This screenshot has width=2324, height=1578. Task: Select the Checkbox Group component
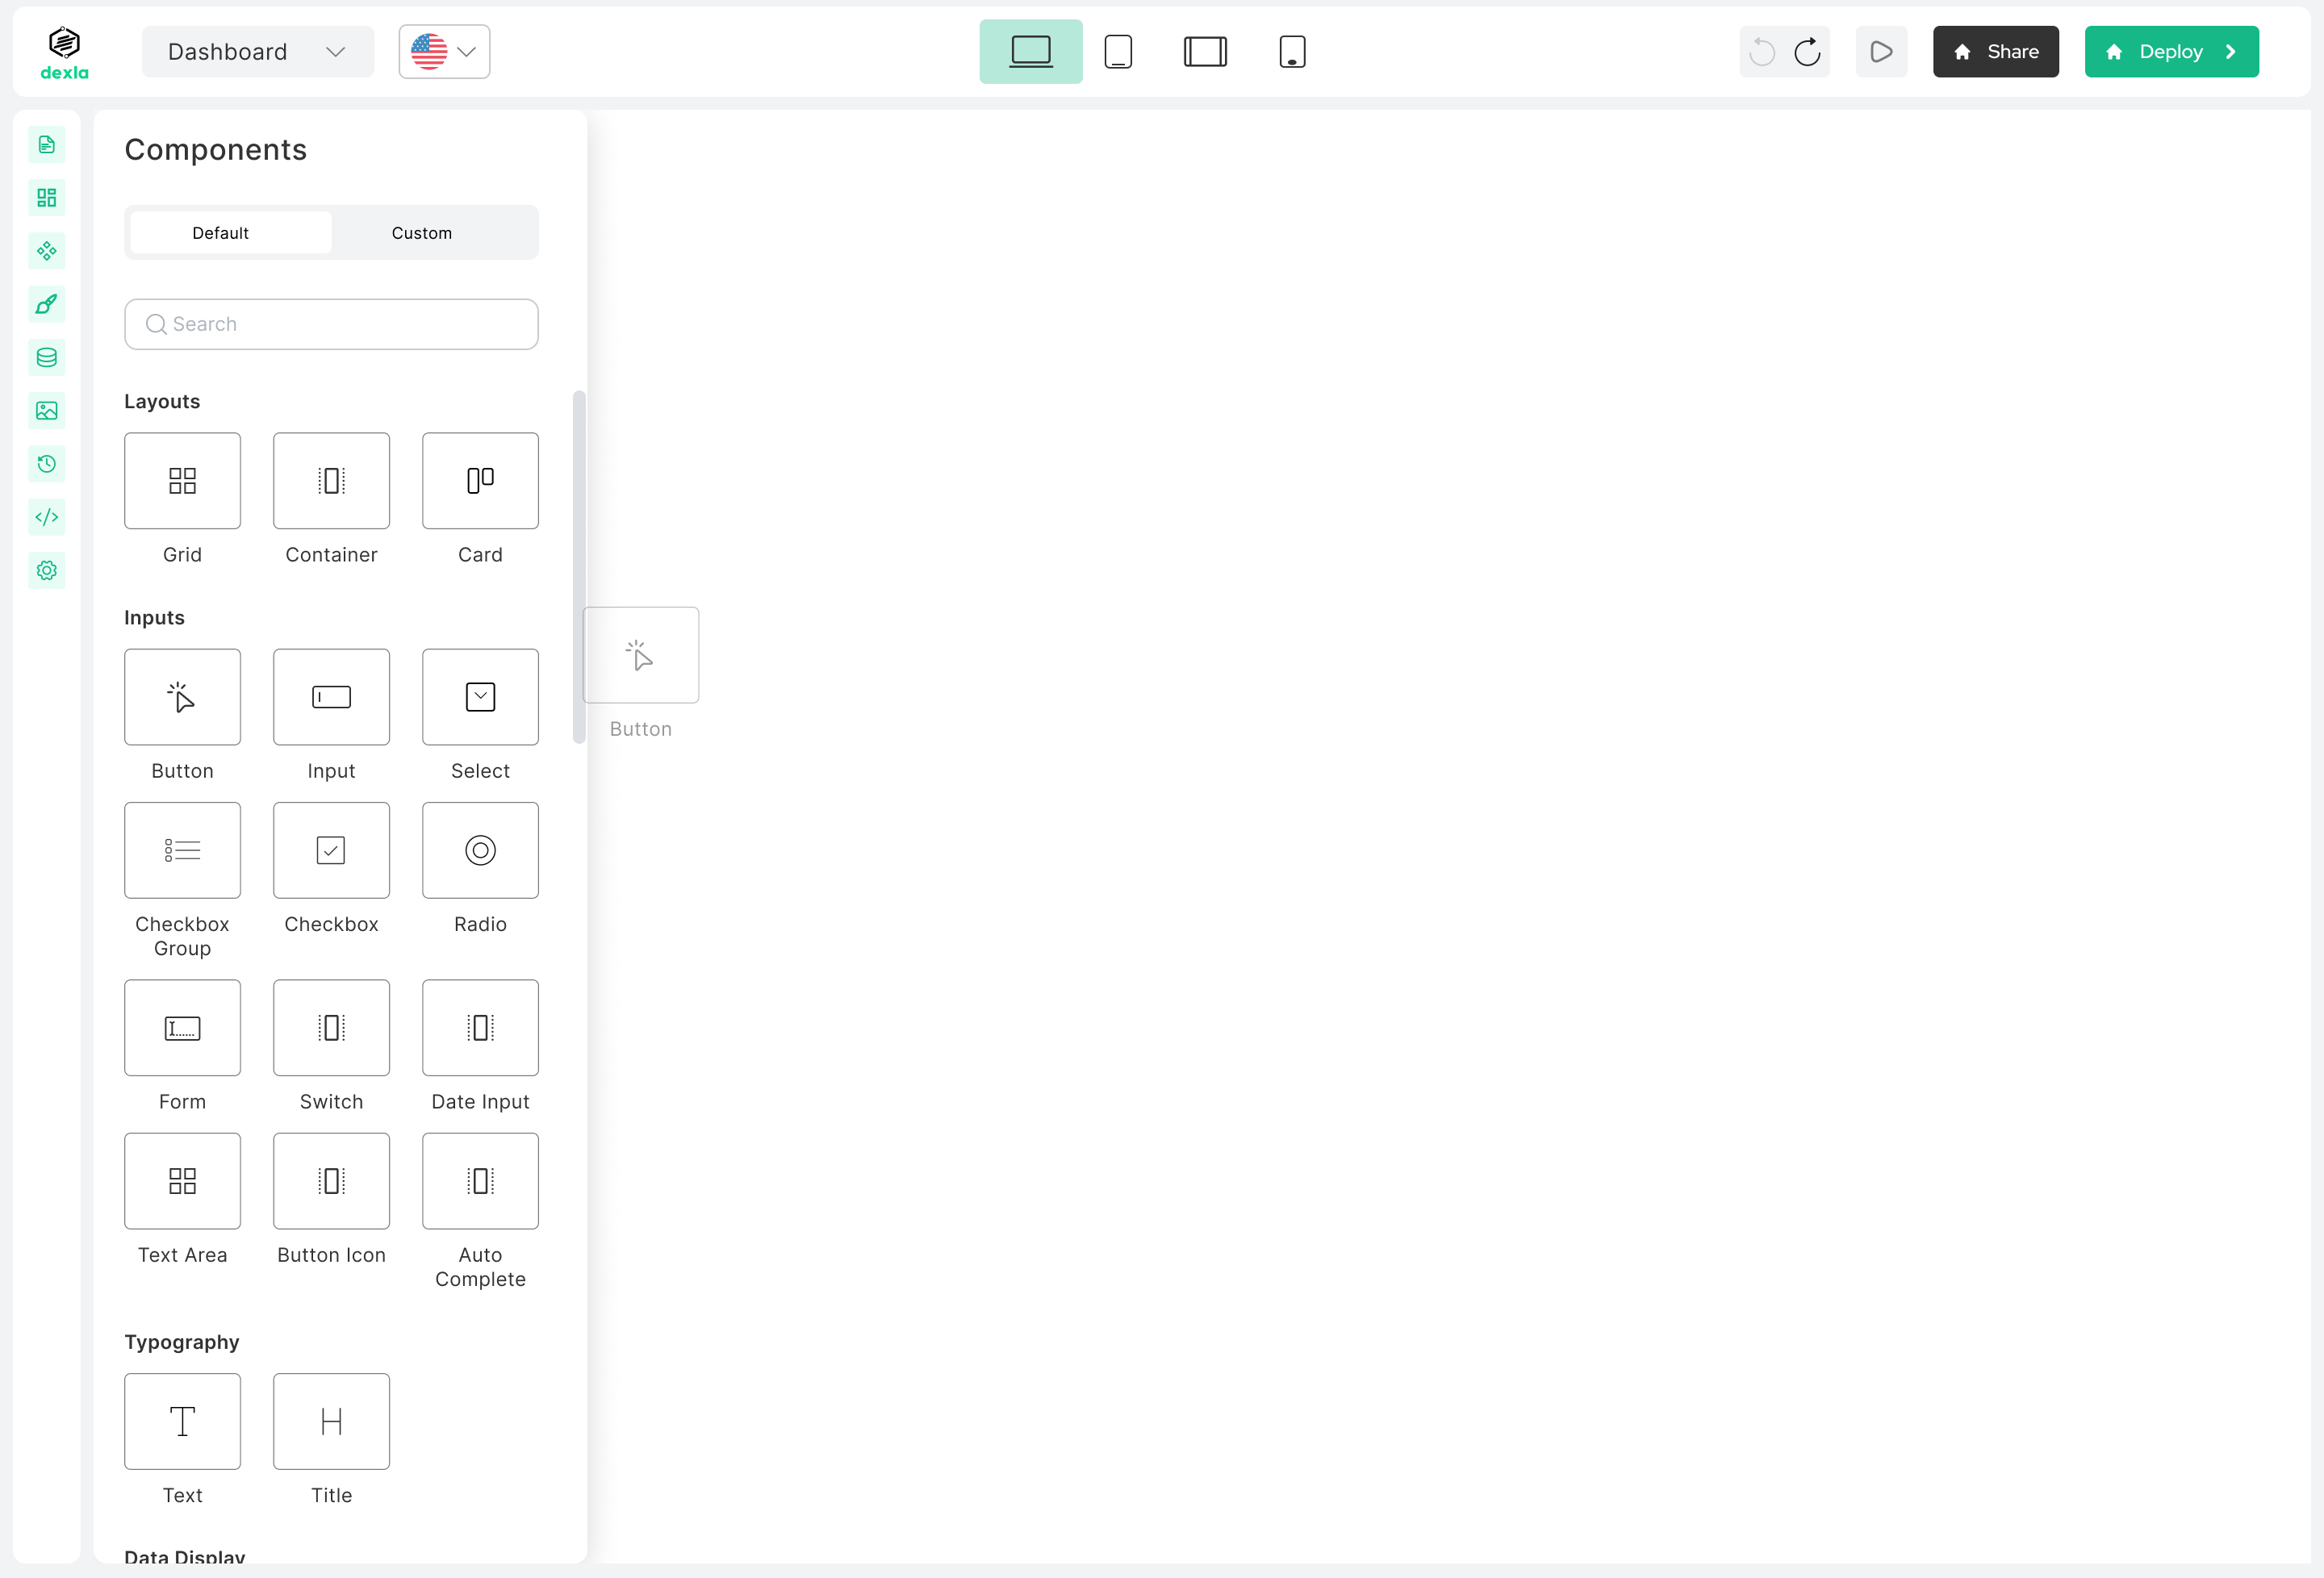click(182, 850)
